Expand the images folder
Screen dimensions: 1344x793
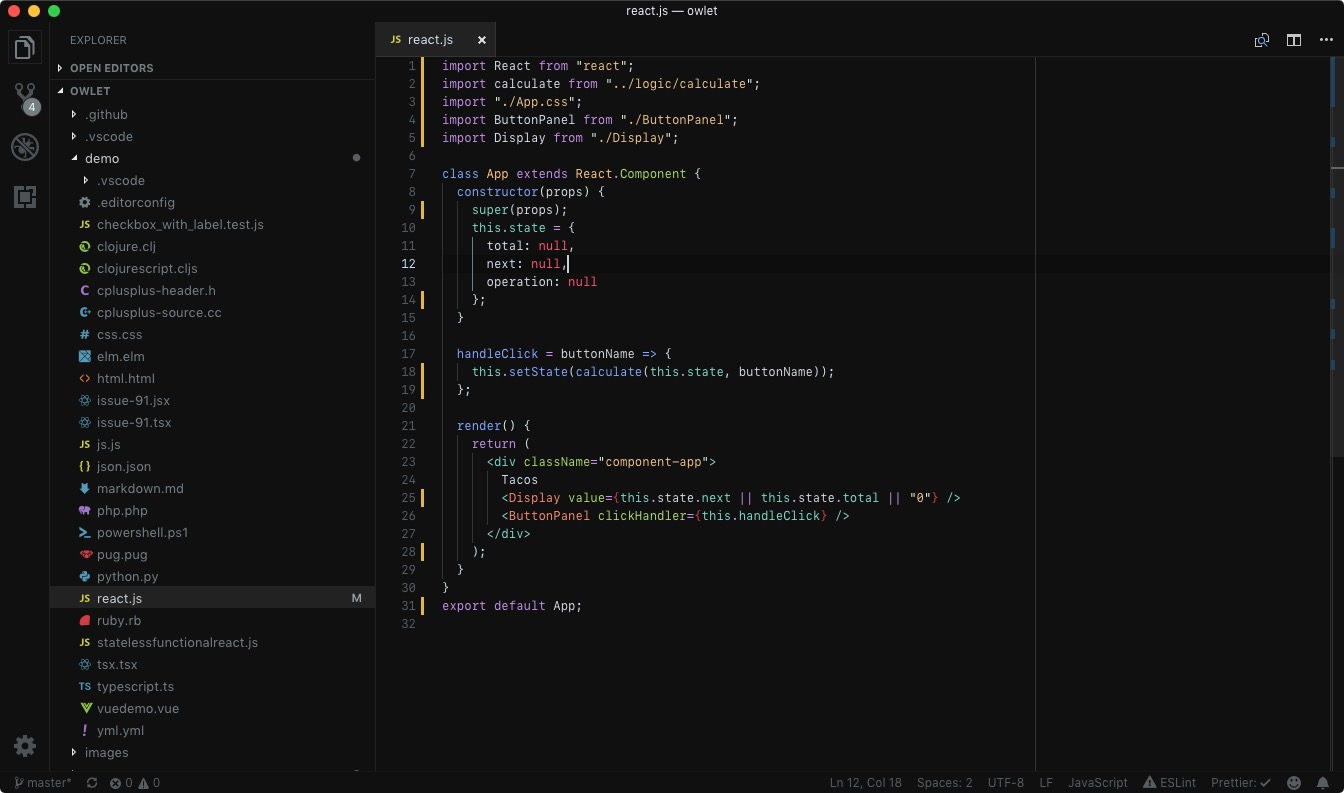(x=212, y=752)
